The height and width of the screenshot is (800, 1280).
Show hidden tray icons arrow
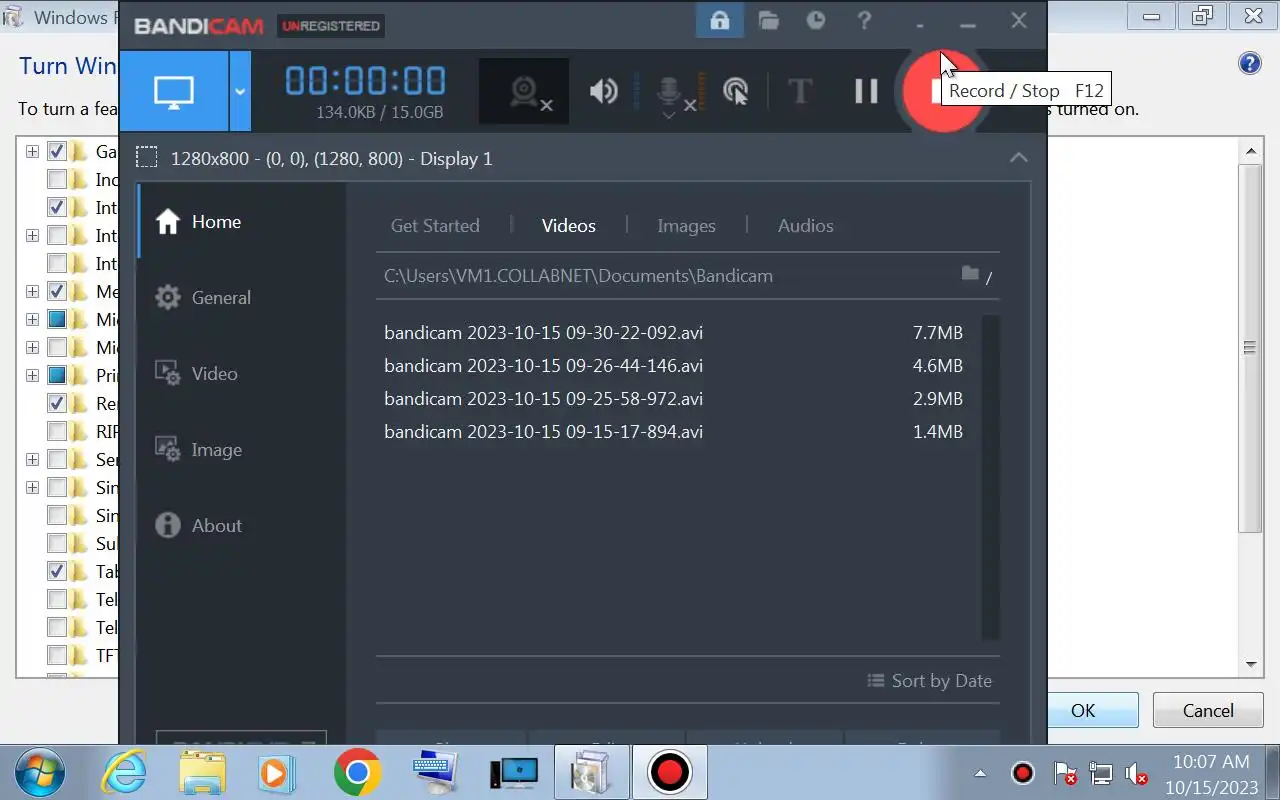[980, 774]
